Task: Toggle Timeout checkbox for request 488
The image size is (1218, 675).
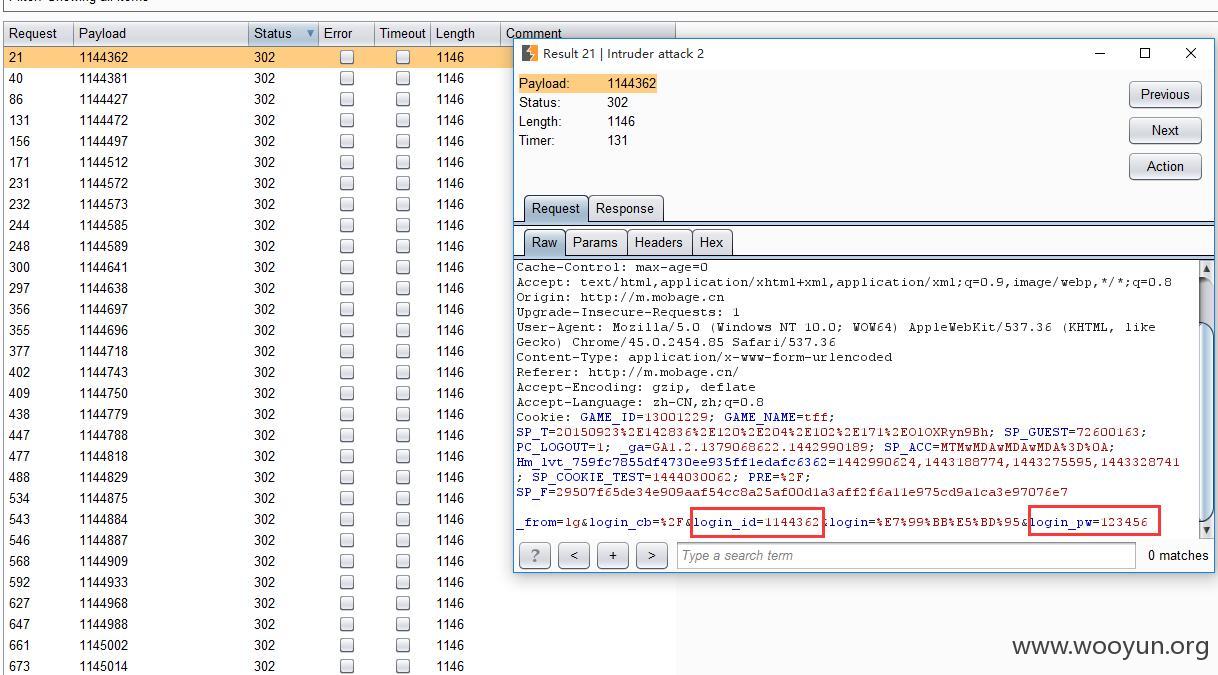Action: tap(403, 477)
